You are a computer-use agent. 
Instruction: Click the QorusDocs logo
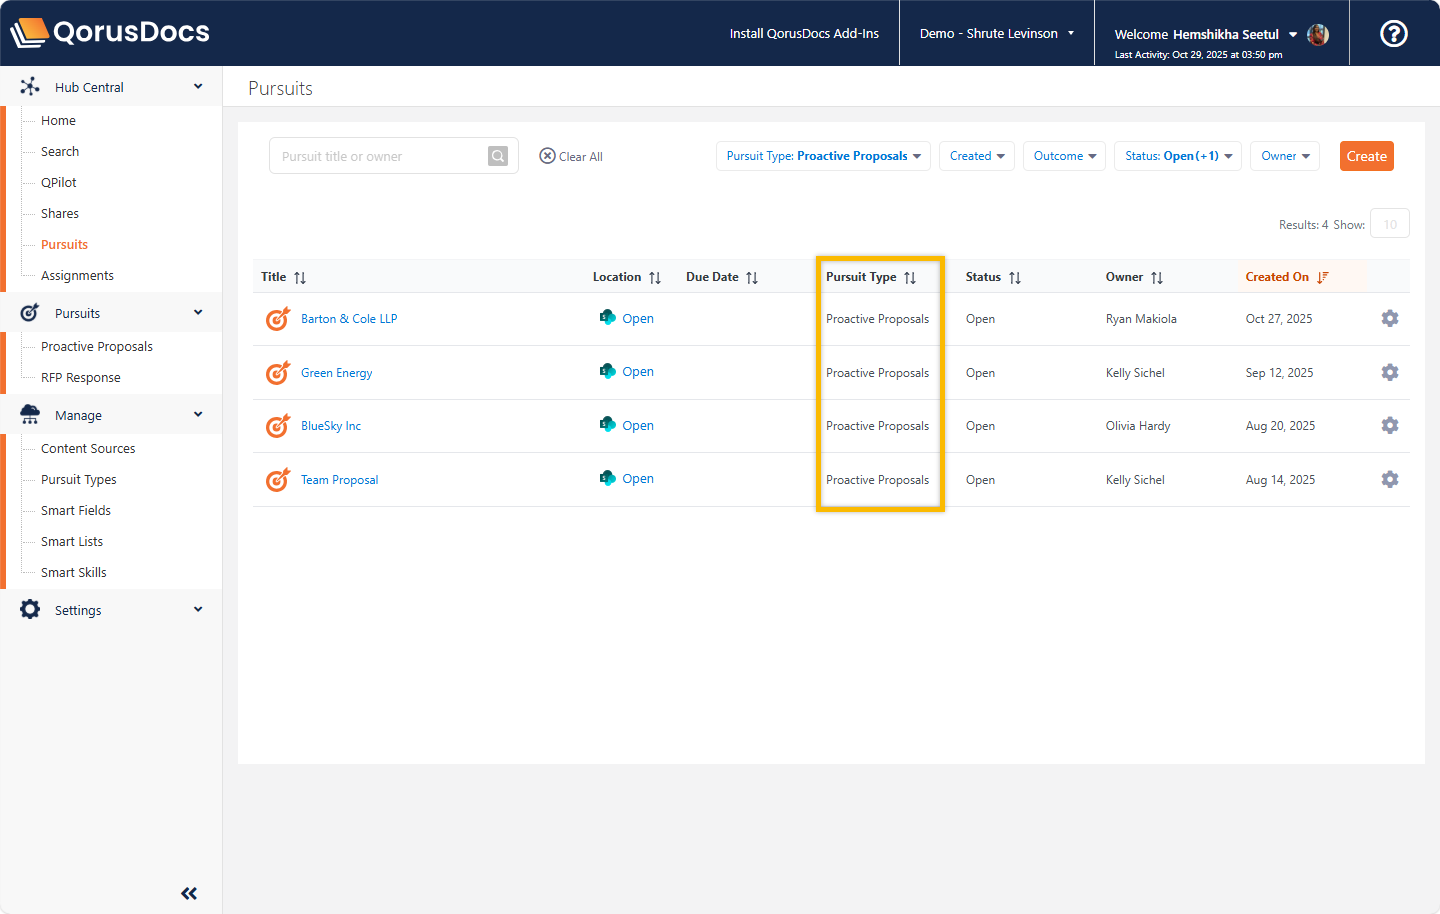(110, 32)
